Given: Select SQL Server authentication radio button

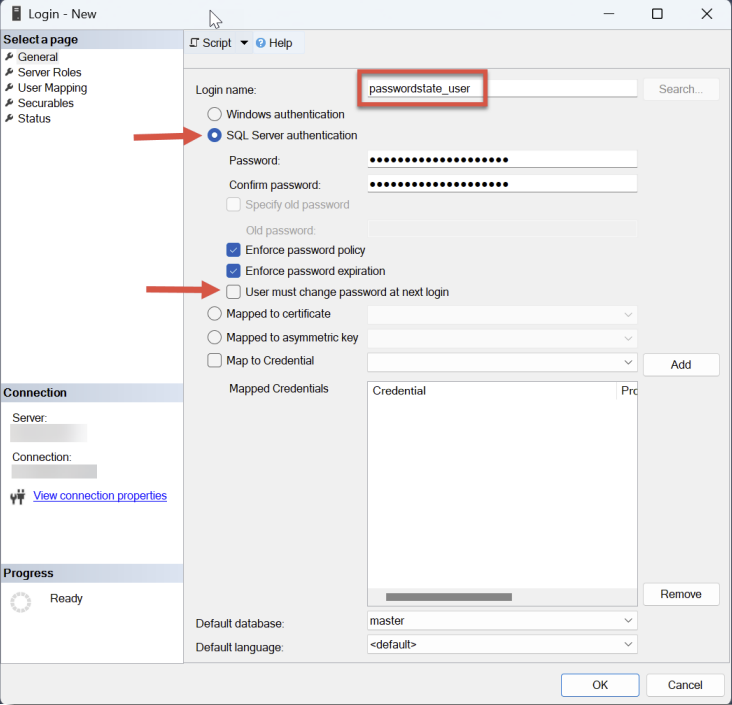Looking at the screenshot, I should (x=214, y=135).
